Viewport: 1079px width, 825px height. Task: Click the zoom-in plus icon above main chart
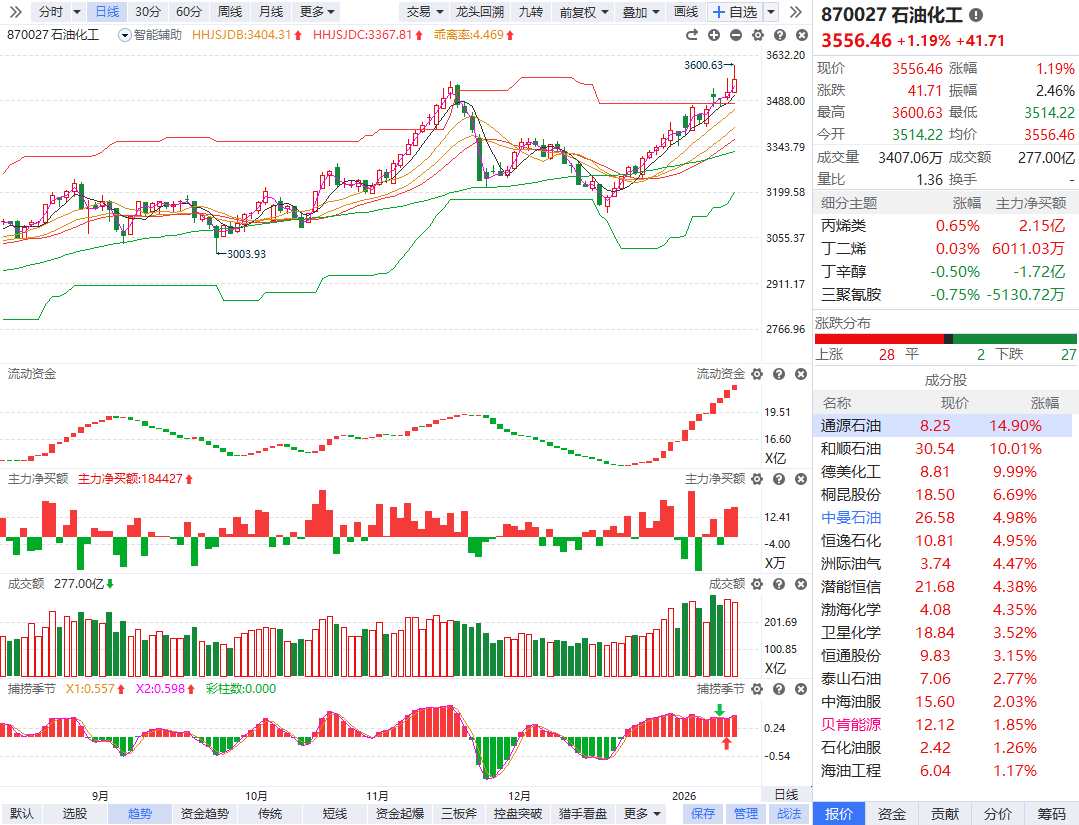[714, 35]
